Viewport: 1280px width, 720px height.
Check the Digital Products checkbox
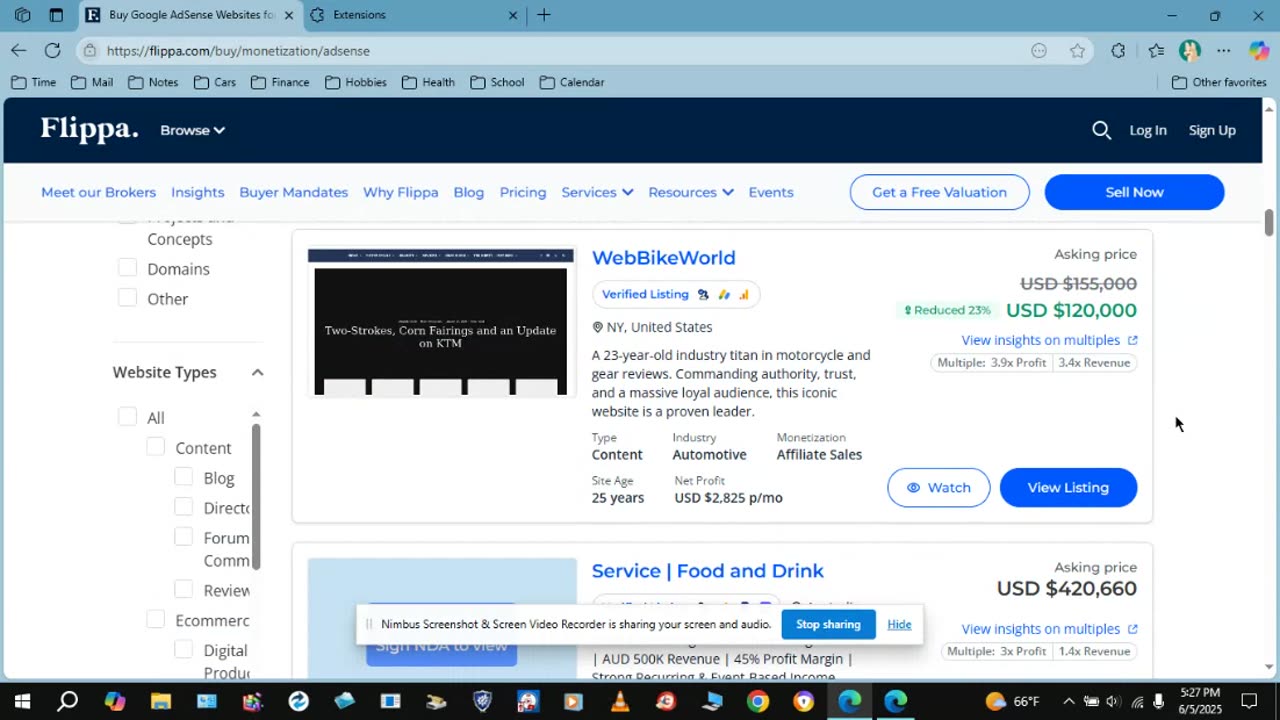(183, 648)
